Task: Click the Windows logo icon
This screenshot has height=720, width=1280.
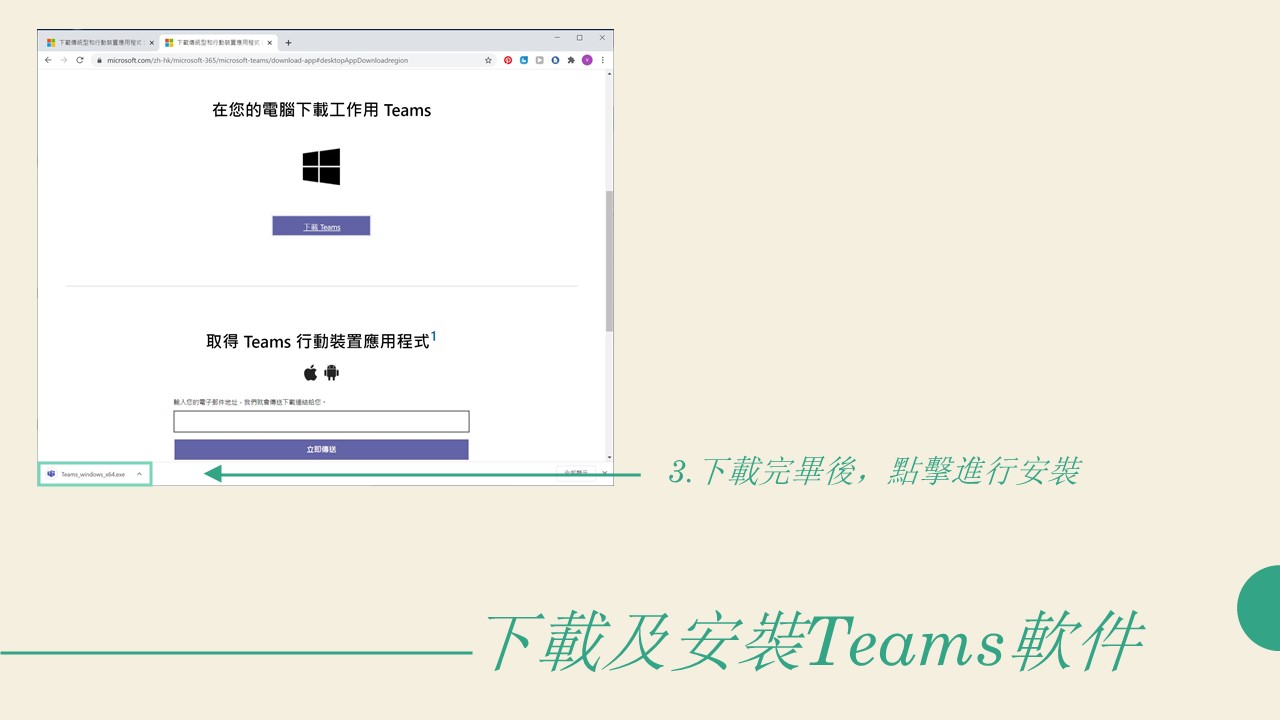Action: pos(321,167)
